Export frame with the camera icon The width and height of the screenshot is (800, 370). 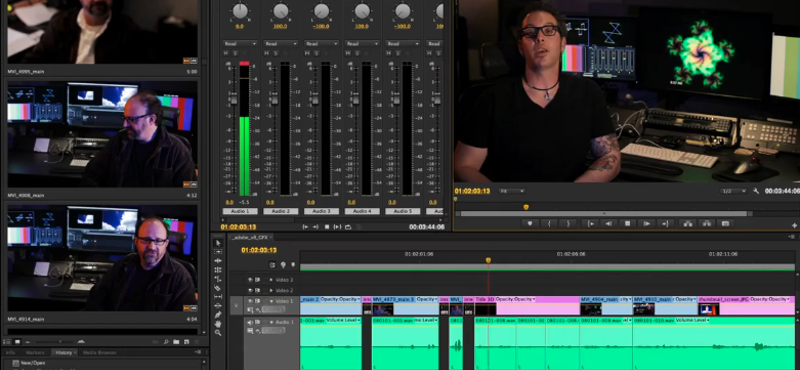click(x=725, y=224)
